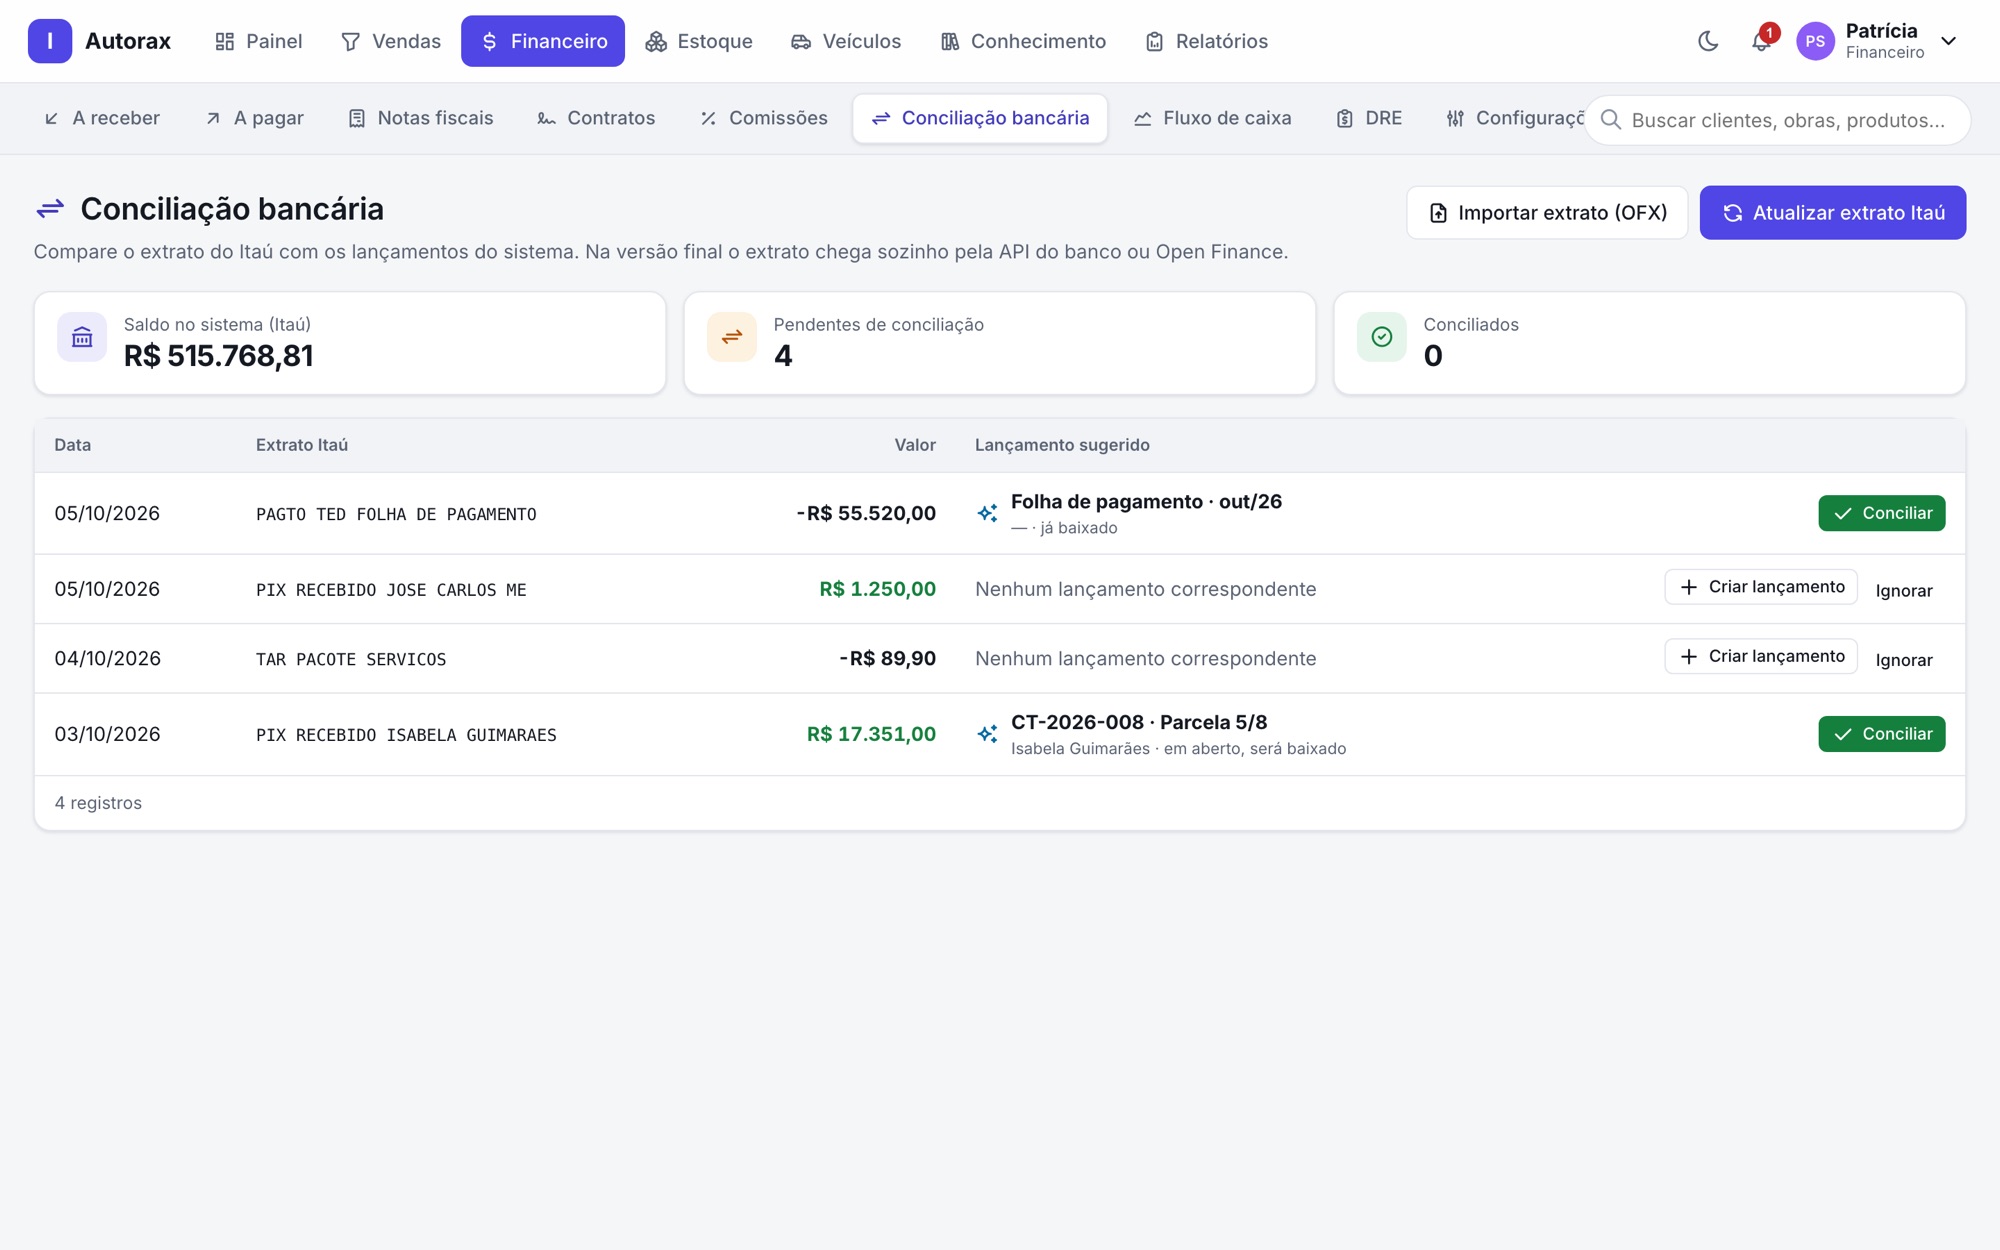Ignorar the TAR PACOTE SERVICOS row
The height and width of the screenshot is (1250, 2000).
click(1904, 660)
